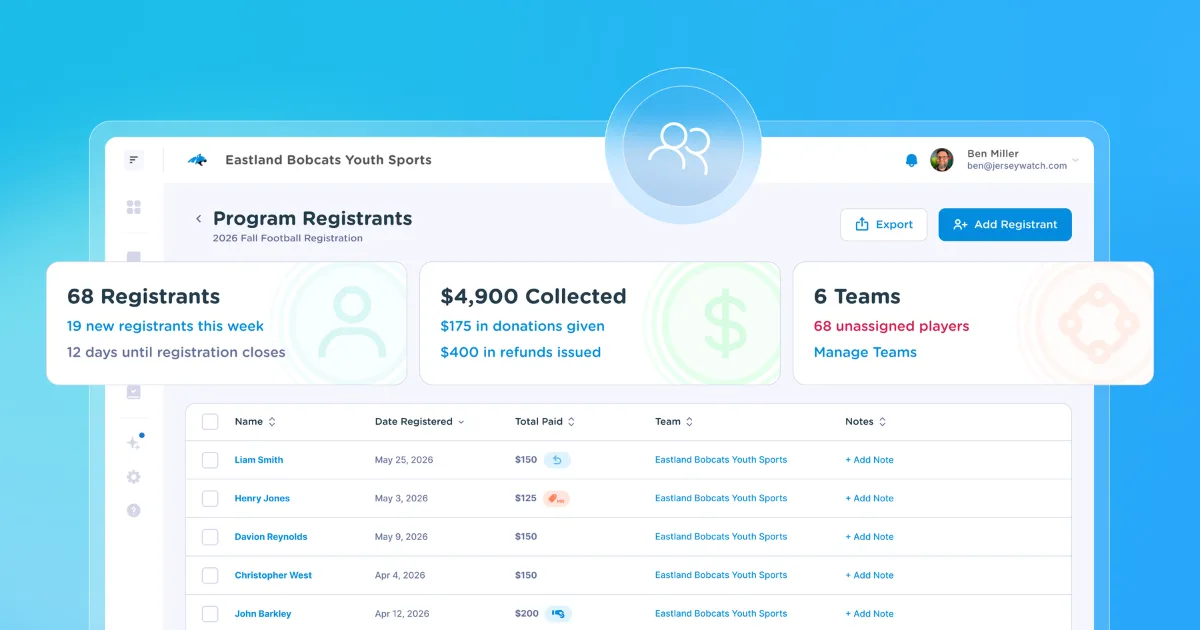Check the box for Liam Smith

210,460
